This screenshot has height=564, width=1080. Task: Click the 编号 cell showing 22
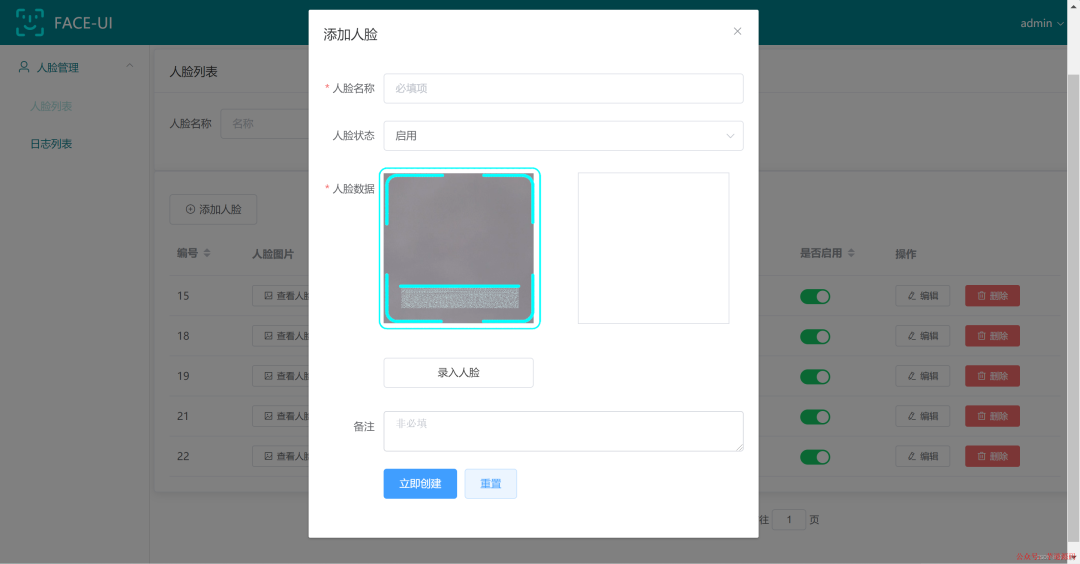183,456
